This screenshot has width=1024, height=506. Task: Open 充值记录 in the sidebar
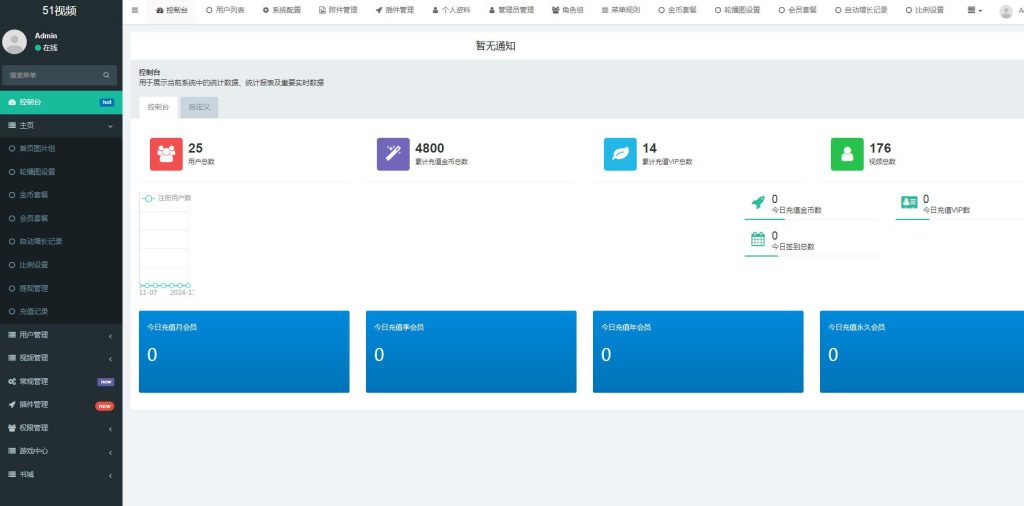(61, 311)
